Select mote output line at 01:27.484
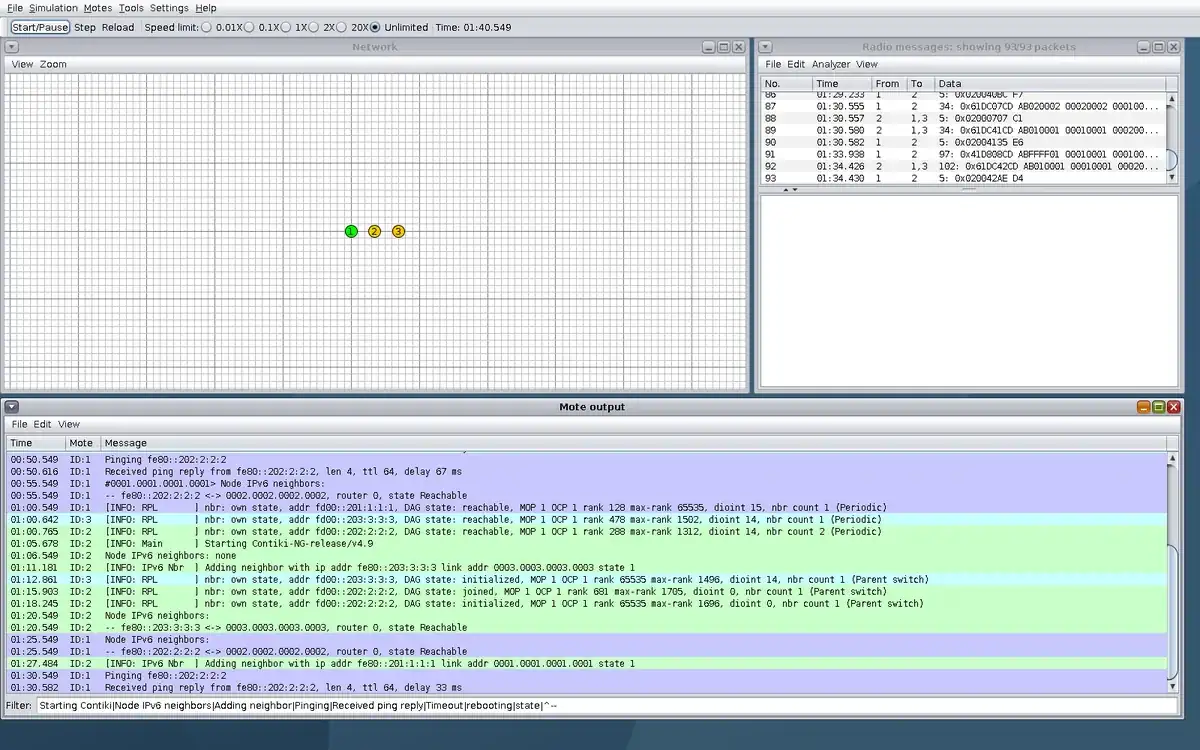This screenshot has height=750, width=1200. click(x=587, y=664)
